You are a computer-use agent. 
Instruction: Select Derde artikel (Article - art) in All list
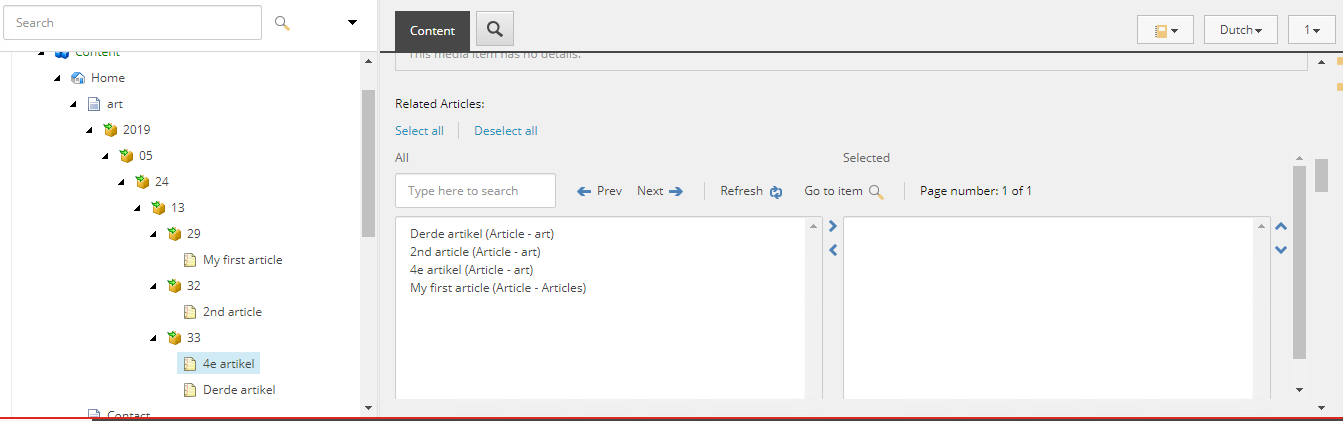click(482, 234)
